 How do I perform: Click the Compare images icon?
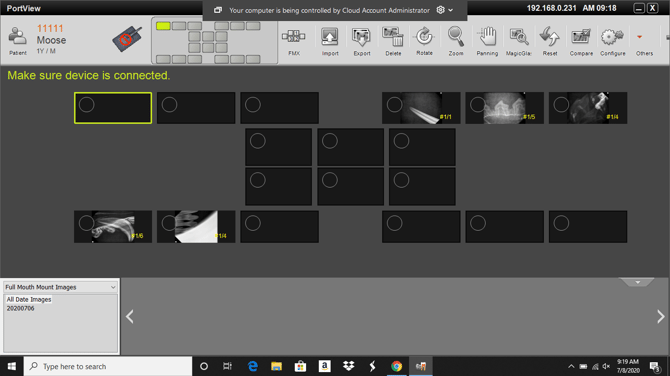581,41
